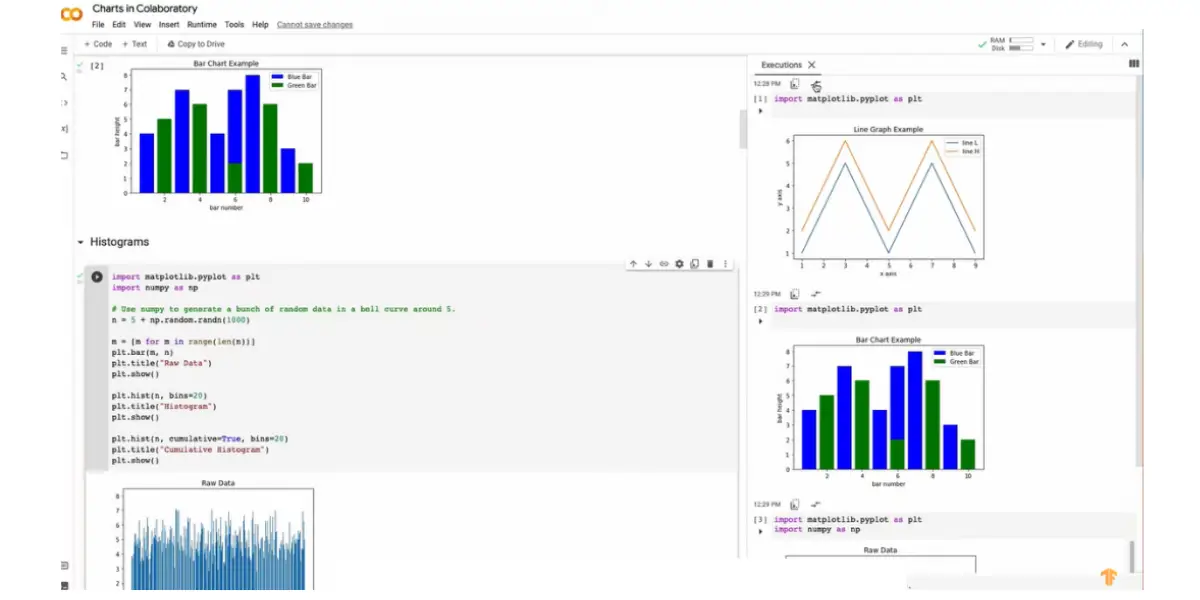Open more cell actions menu

(x=725, y=264)
